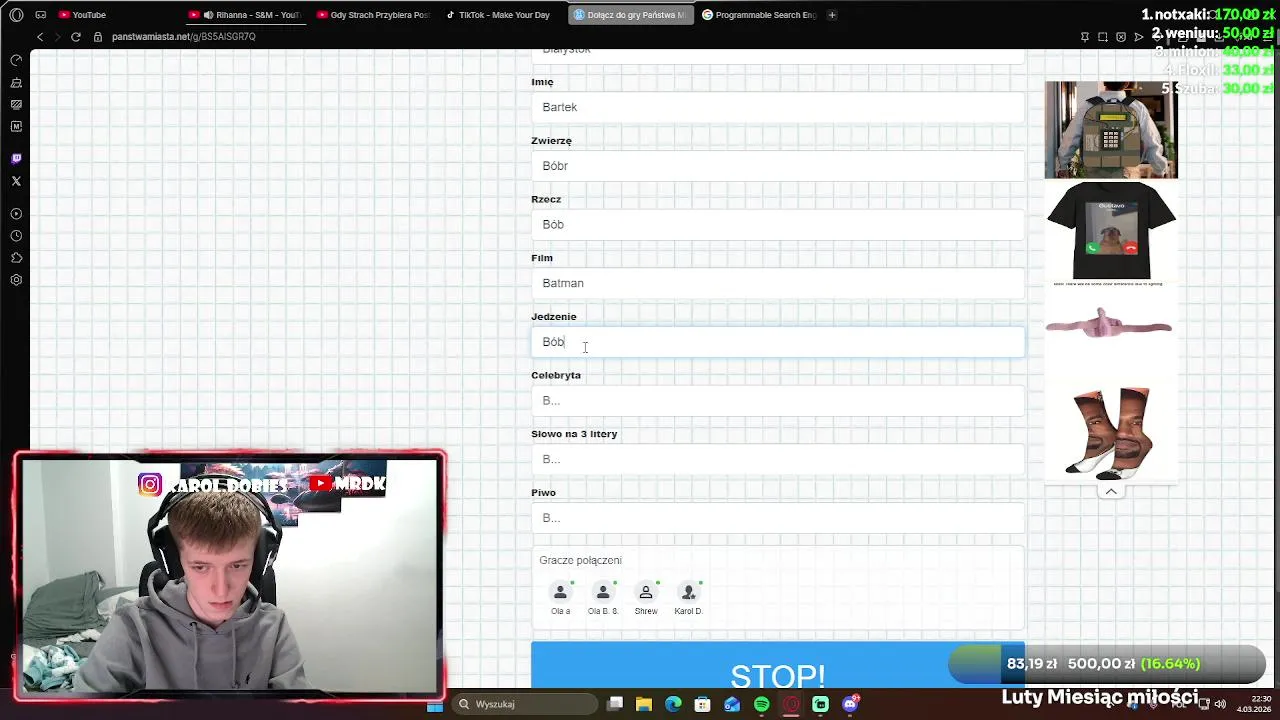
Task: Click the Instagram Karol Dobies overlay
Action: tap(213, 485)
